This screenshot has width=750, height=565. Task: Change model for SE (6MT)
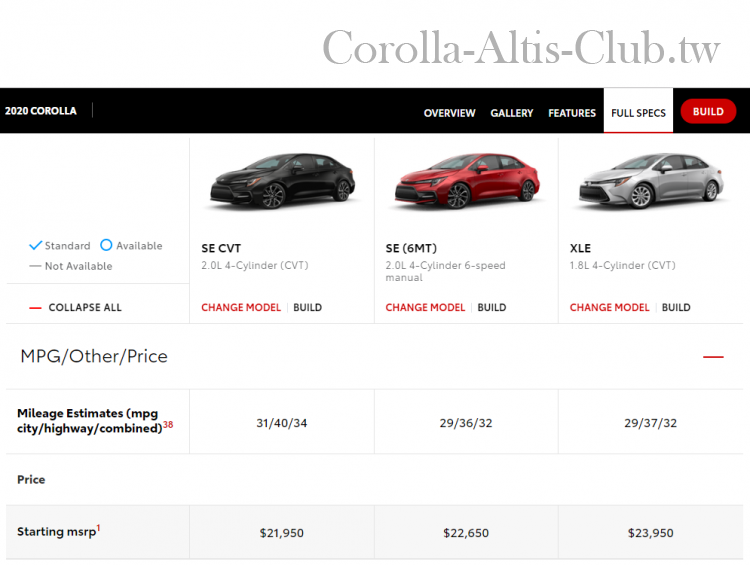click(x=425, y=308)
